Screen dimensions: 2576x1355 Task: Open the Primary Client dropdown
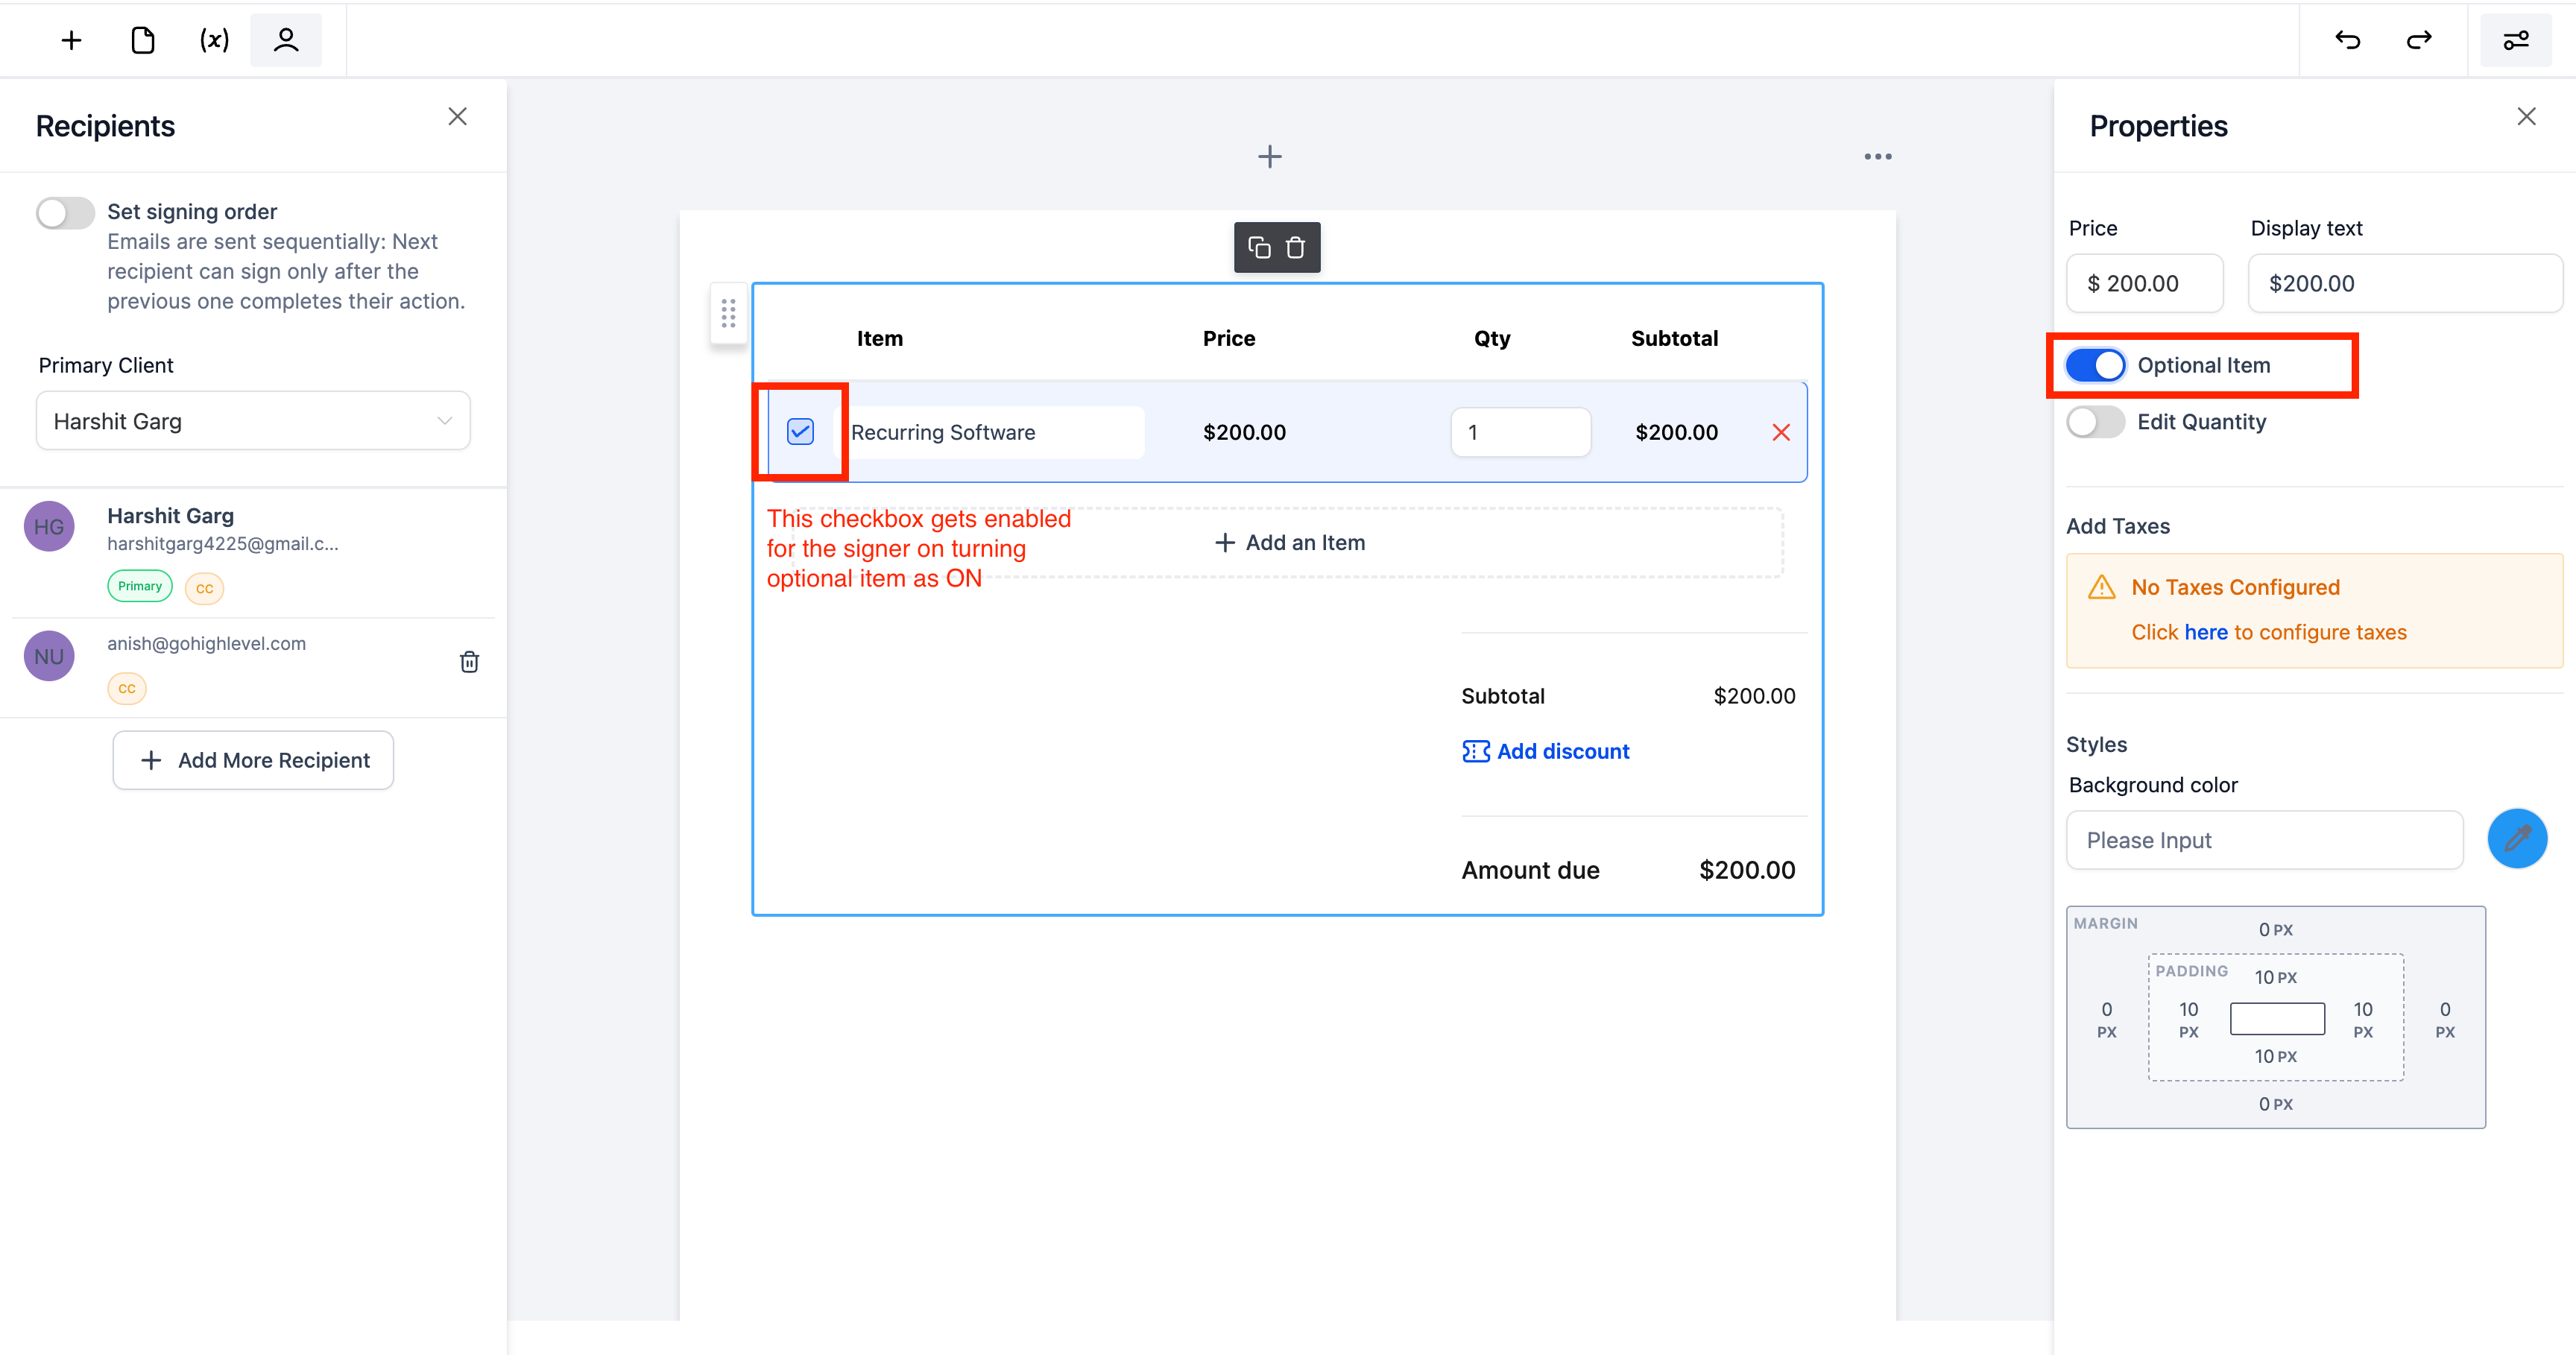pos(253,421)
